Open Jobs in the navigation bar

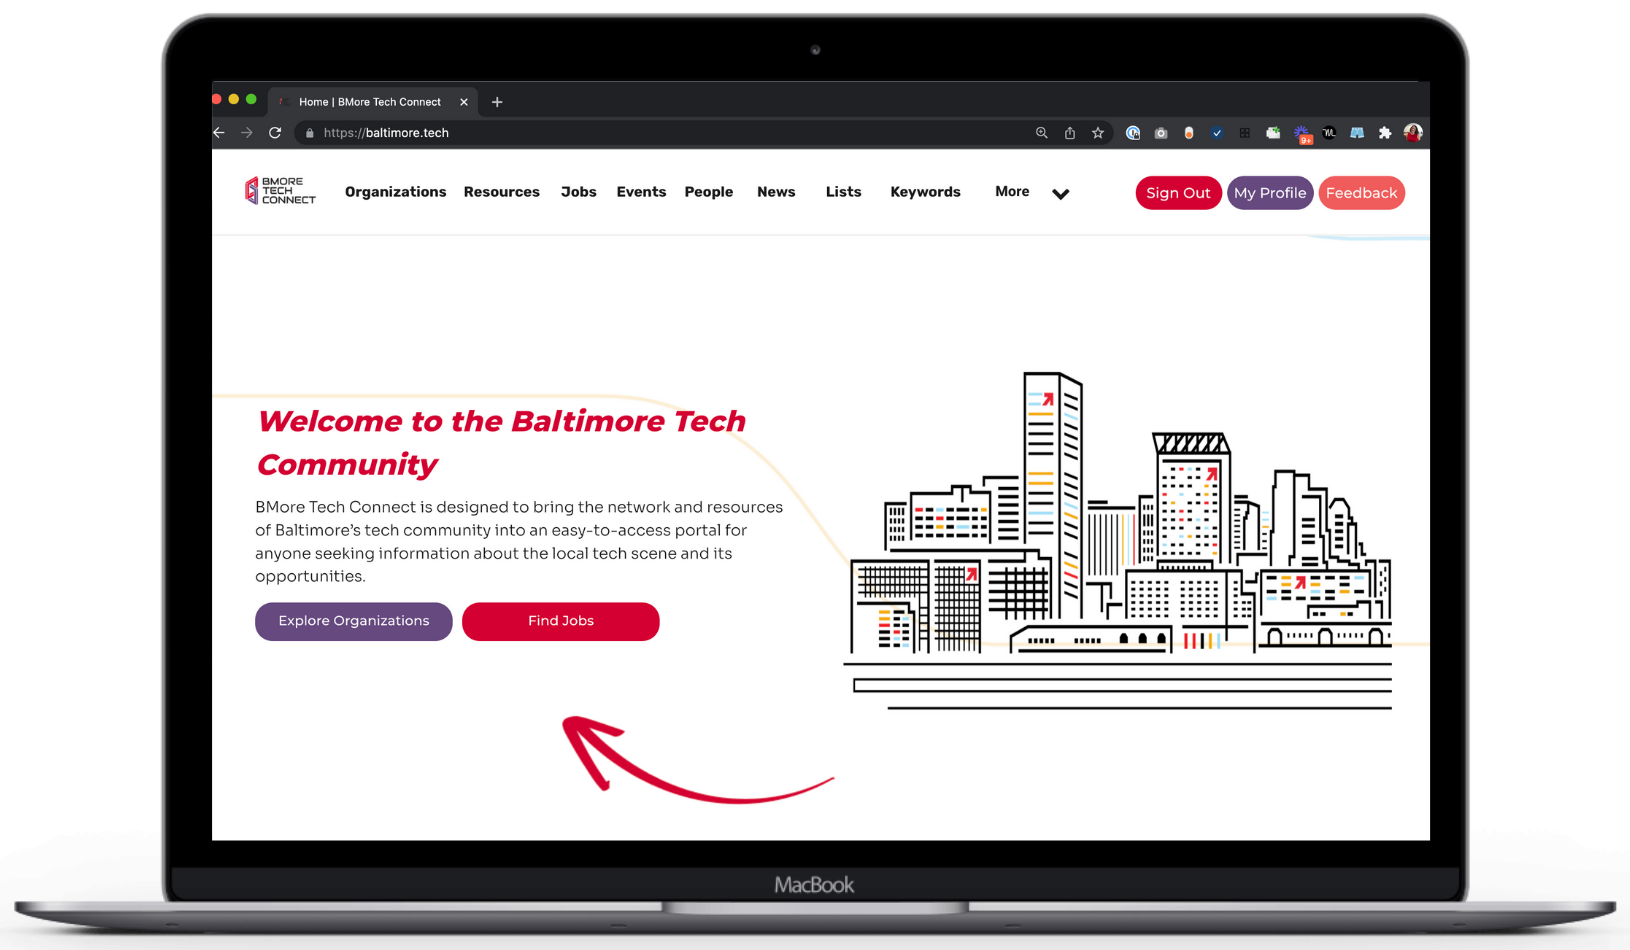[579, 192]
